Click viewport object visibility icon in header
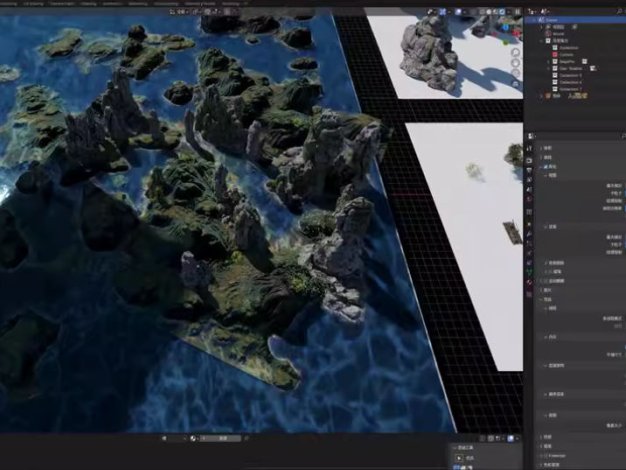Image resolution: width=626 pixels, height=470 pixels. (430, 12)
